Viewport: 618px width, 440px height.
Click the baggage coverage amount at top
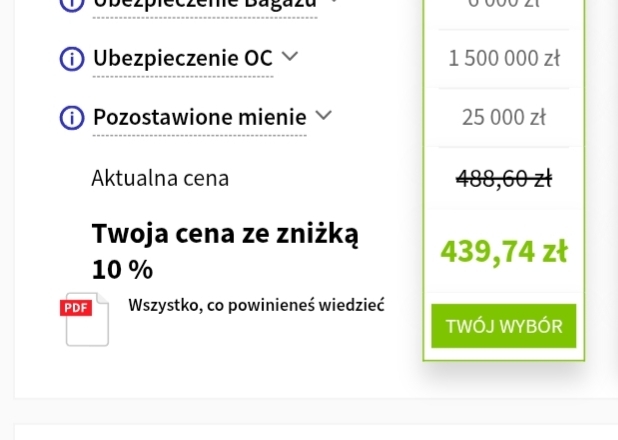(504, 4)
